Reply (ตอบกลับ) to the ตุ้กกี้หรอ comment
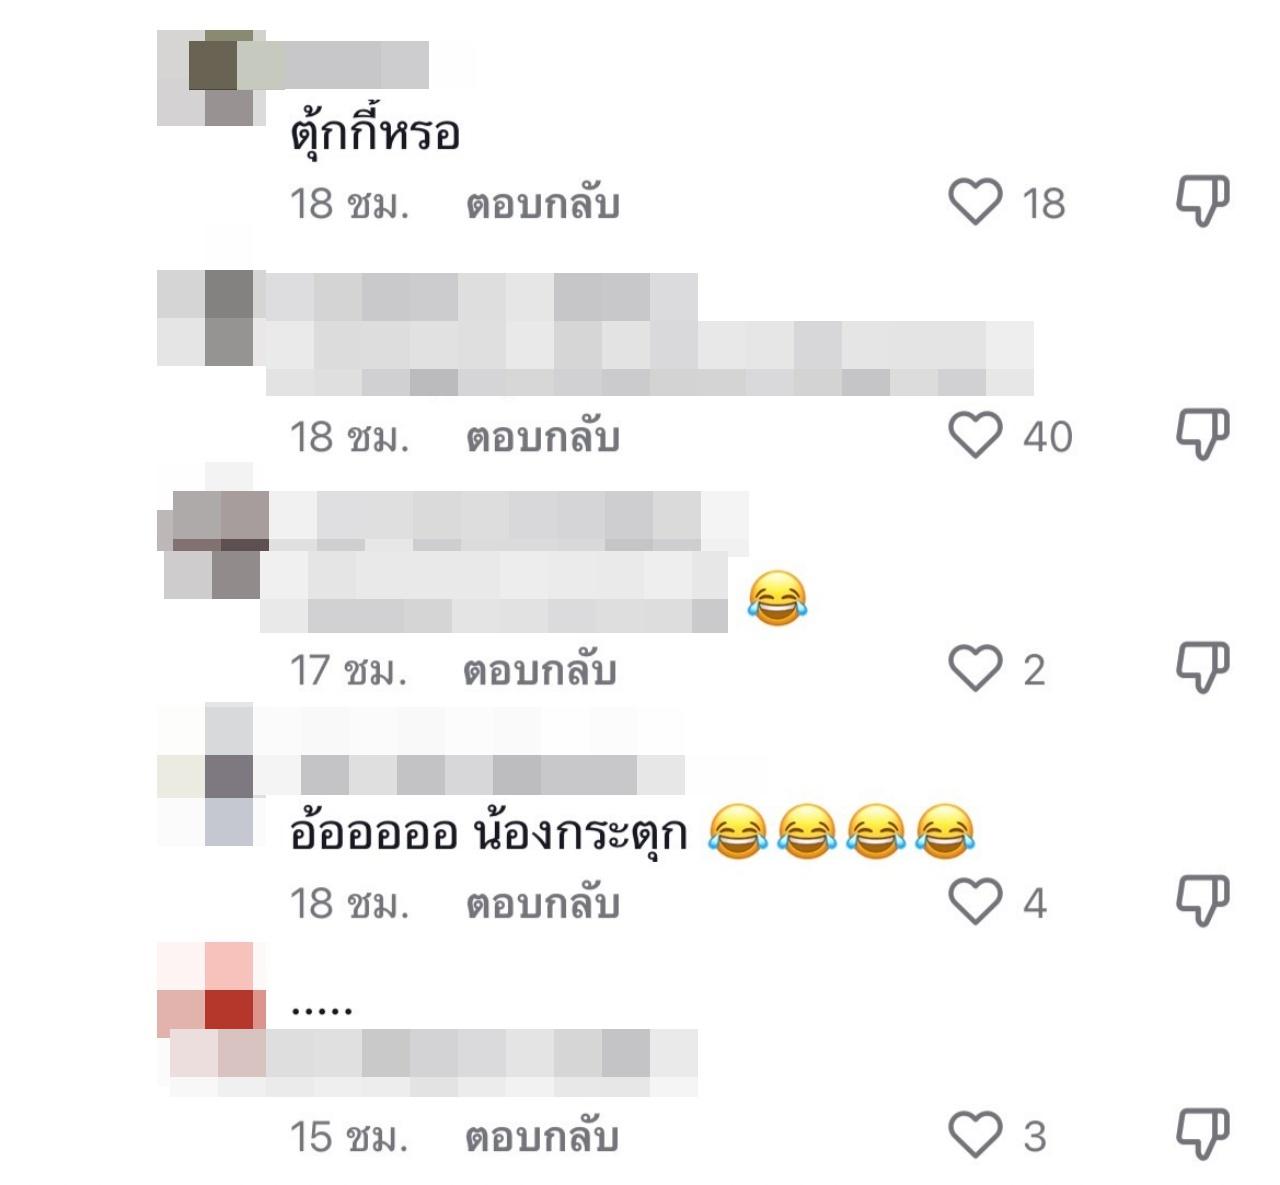This screenshot has height=1185, width=1280. (x=543, y=204)
